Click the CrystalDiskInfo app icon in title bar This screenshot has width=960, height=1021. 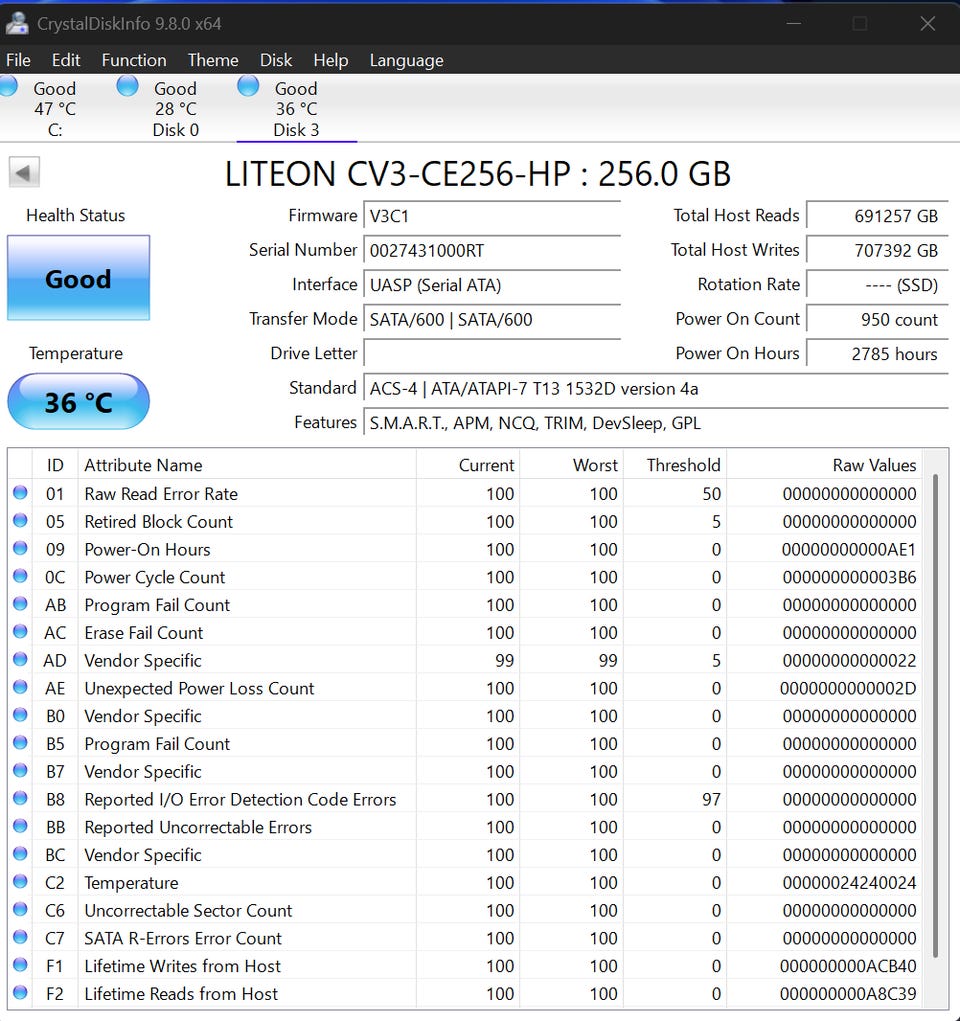click(x=16, y=23)
